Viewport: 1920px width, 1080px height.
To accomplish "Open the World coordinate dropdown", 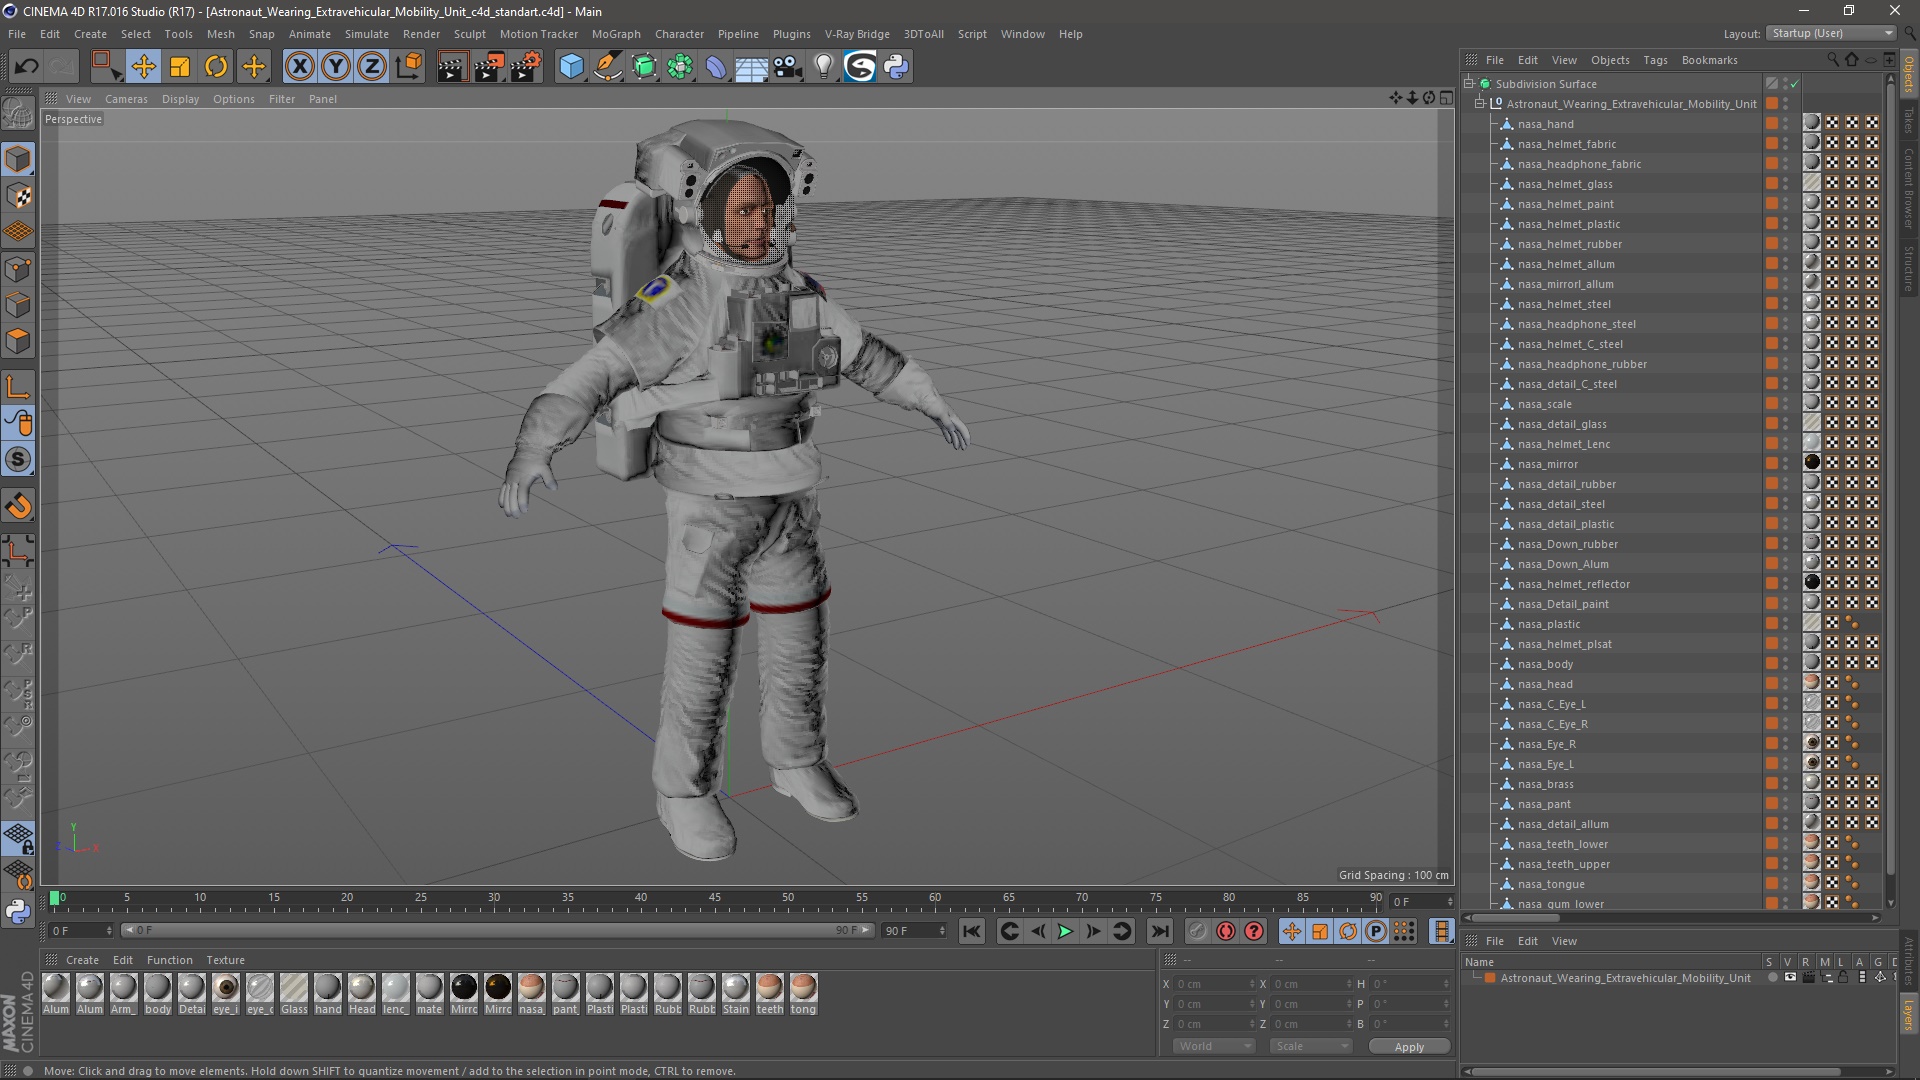I will click(1214, 1046).
